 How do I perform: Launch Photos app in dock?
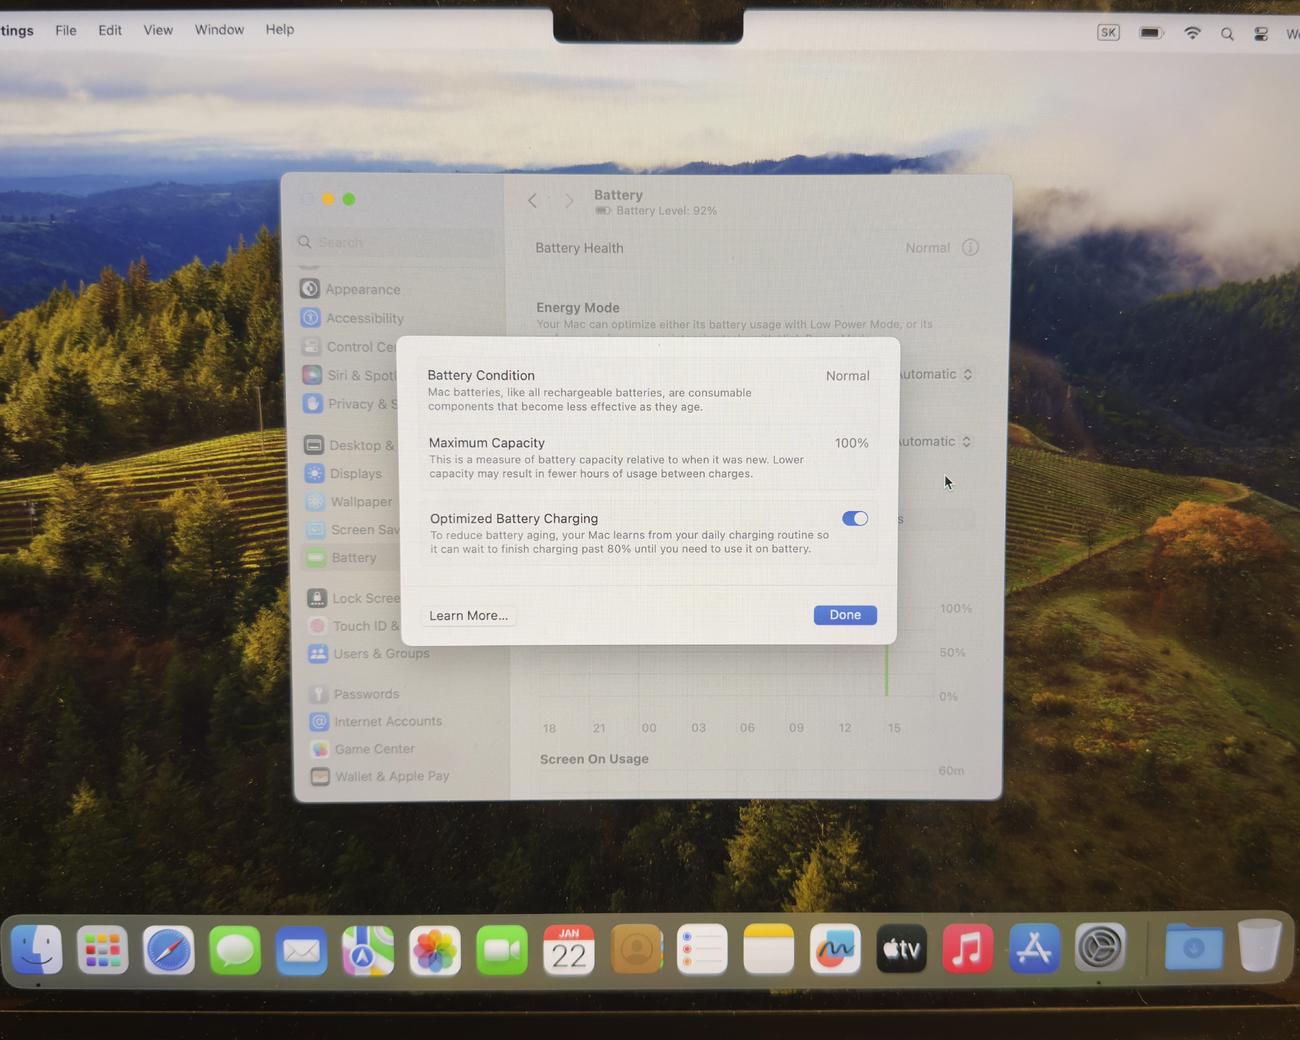[435, 950]
